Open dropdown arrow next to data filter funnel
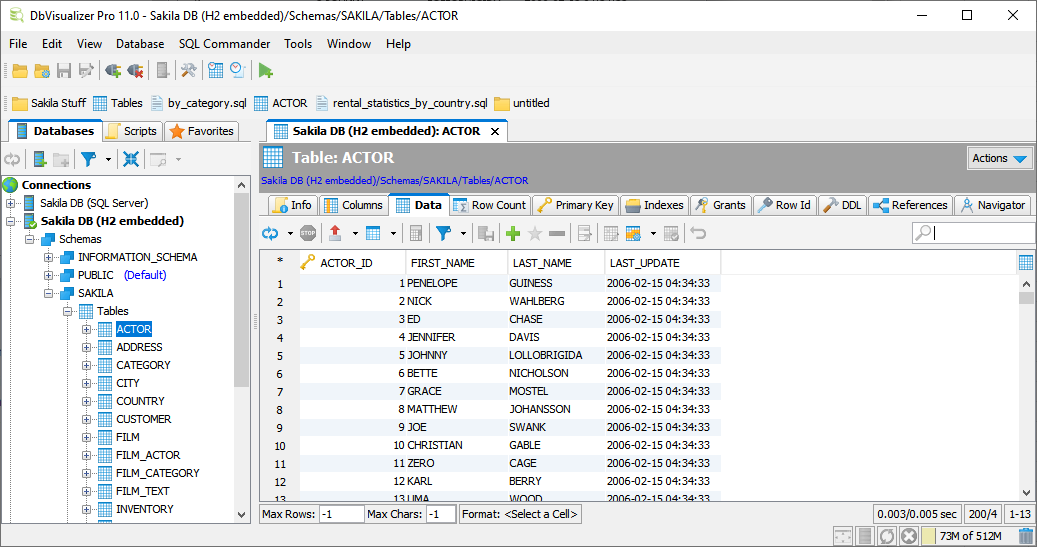This screenshot has width=1037, height=547. [463, 233]
